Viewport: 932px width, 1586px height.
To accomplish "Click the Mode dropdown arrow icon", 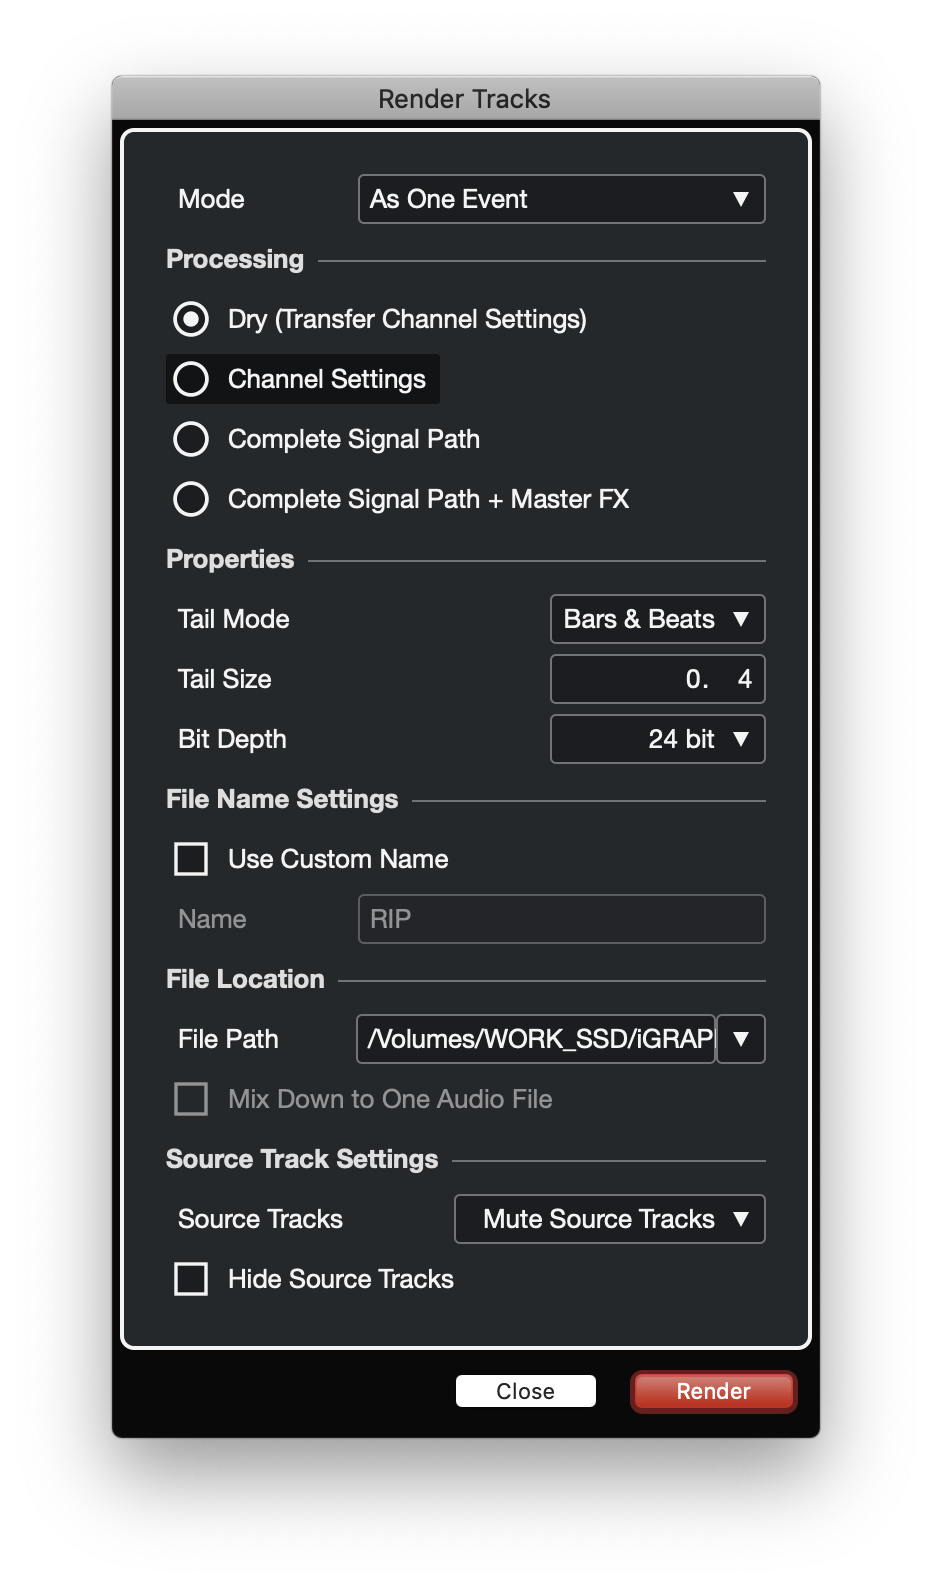I will pyautogui.click(x=741, y=199).
